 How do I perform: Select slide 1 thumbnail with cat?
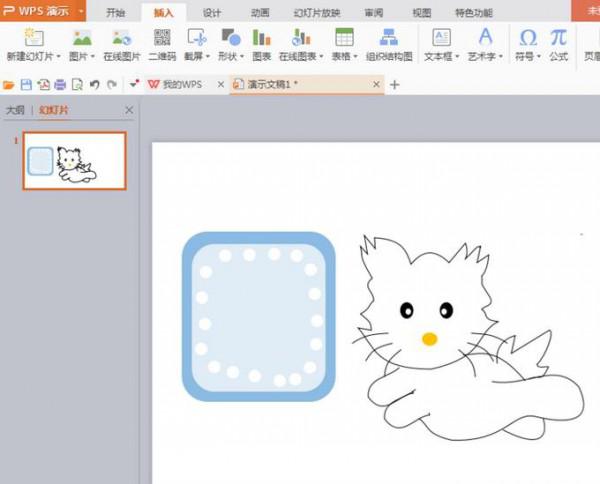tap(75, 161)
